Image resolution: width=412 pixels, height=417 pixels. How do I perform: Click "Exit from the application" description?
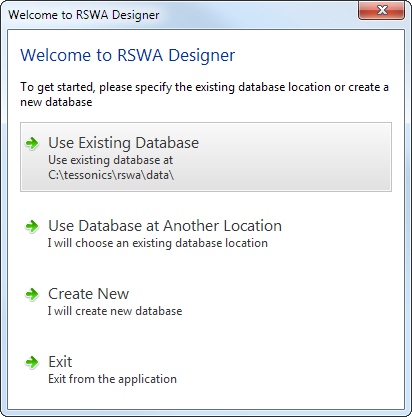112,379
